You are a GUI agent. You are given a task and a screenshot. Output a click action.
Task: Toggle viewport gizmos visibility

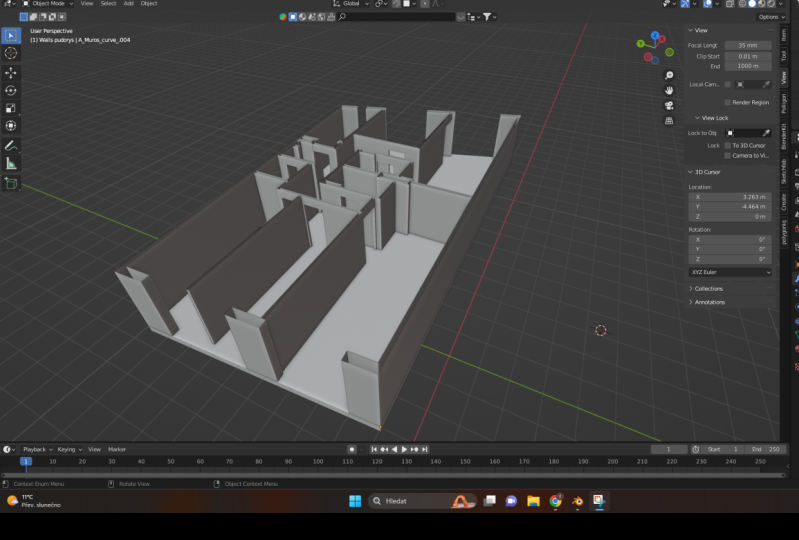(x=685, y=4)
